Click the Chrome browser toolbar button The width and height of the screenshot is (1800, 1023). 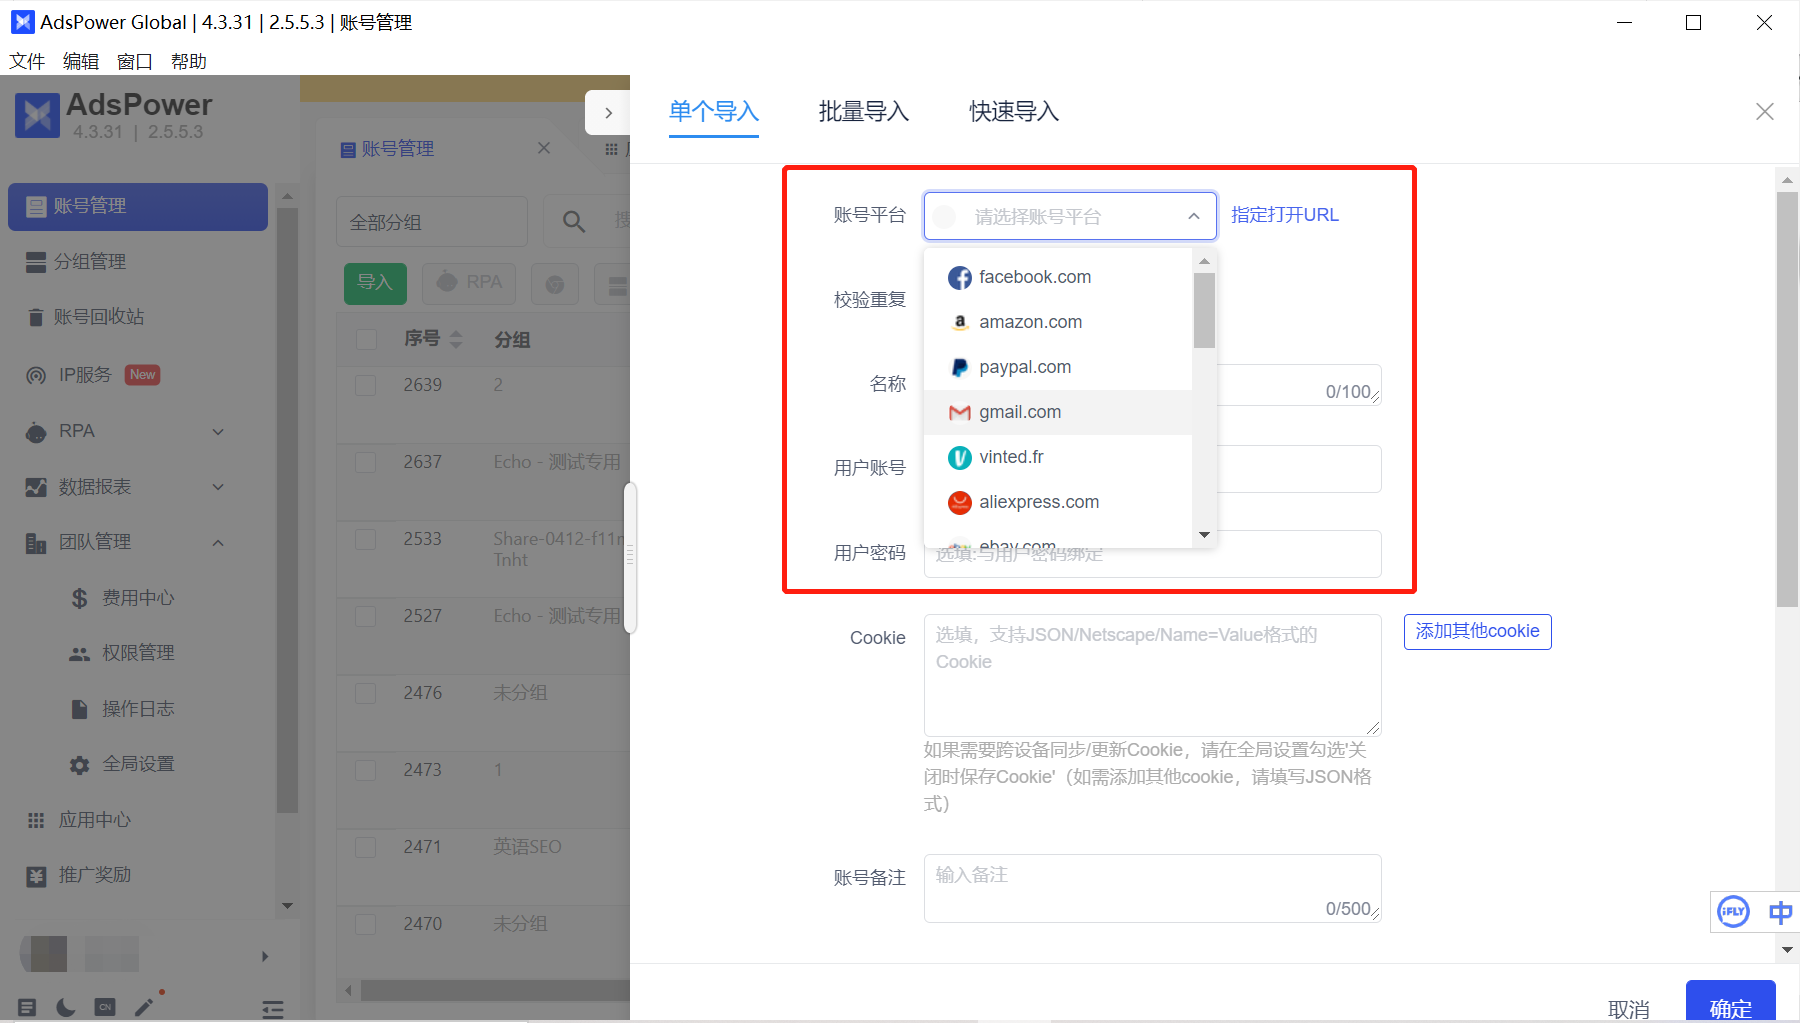click(555, 284)
